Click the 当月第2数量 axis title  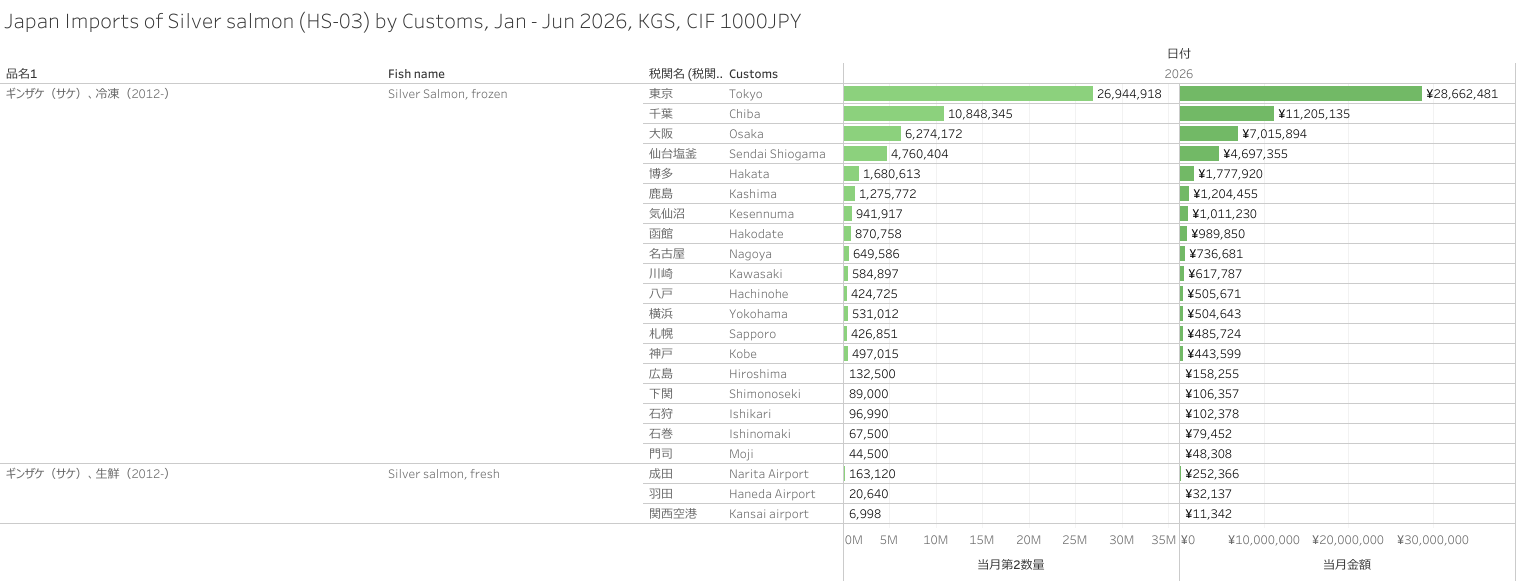click(1011, 565)
